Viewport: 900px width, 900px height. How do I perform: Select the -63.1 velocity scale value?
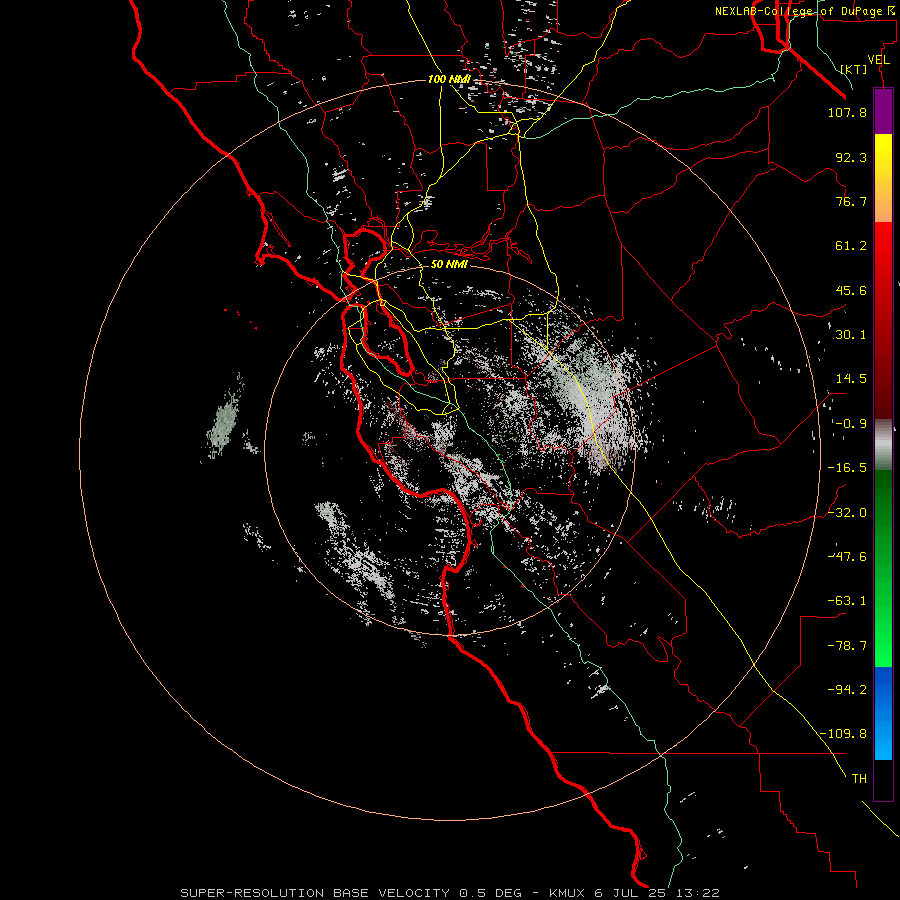click(x=847, y=601)
